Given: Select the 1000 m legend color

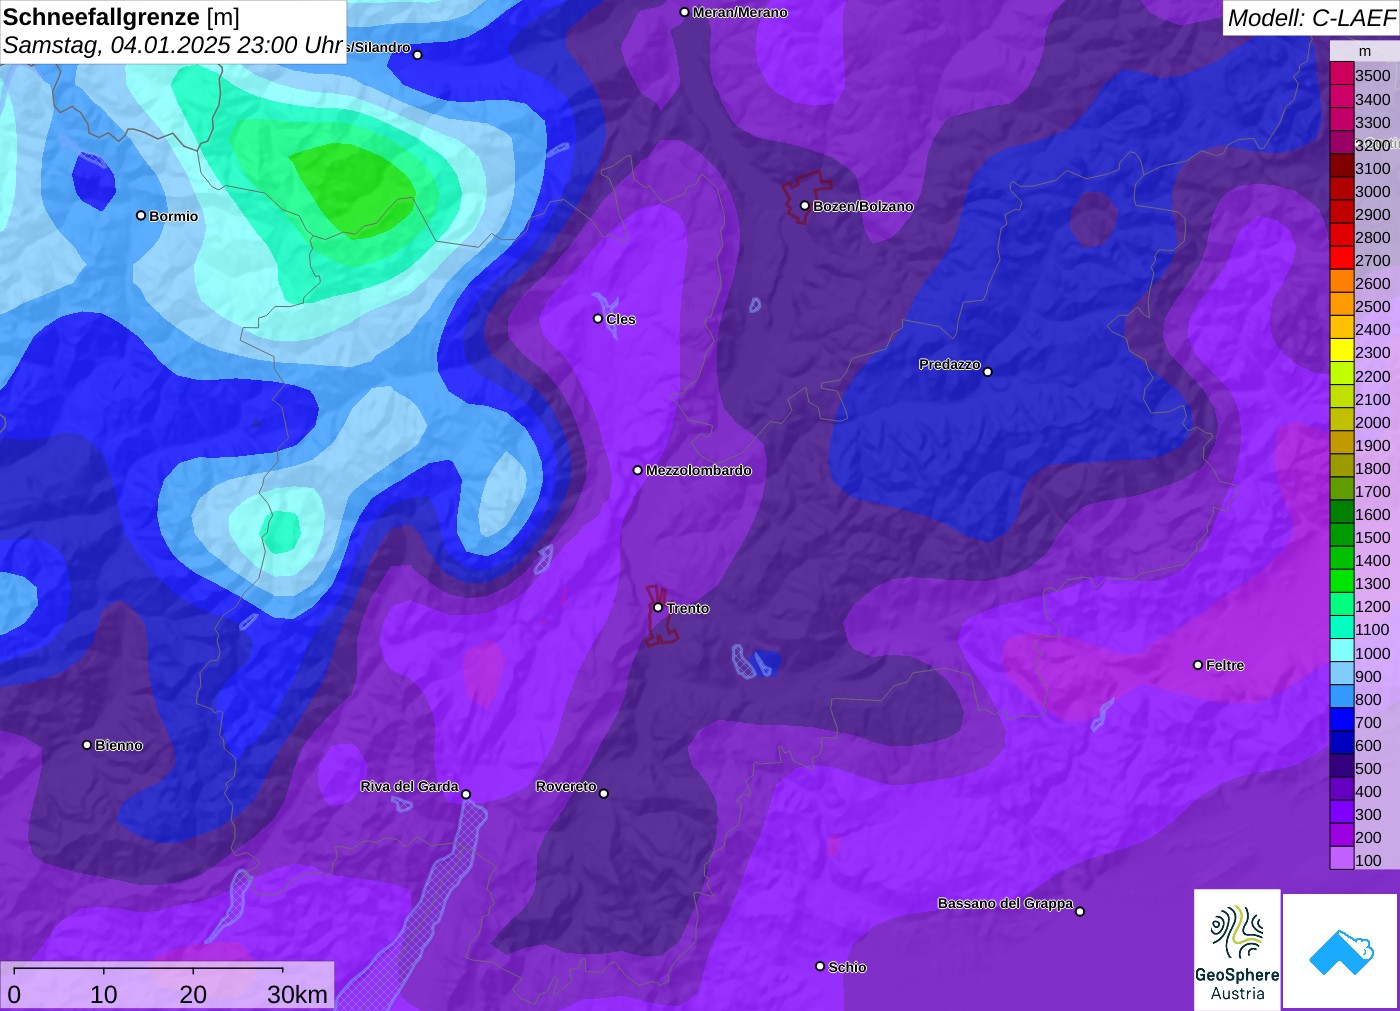Looking at the screenshot, I should pyautogui.click(x=1342, y=652).
